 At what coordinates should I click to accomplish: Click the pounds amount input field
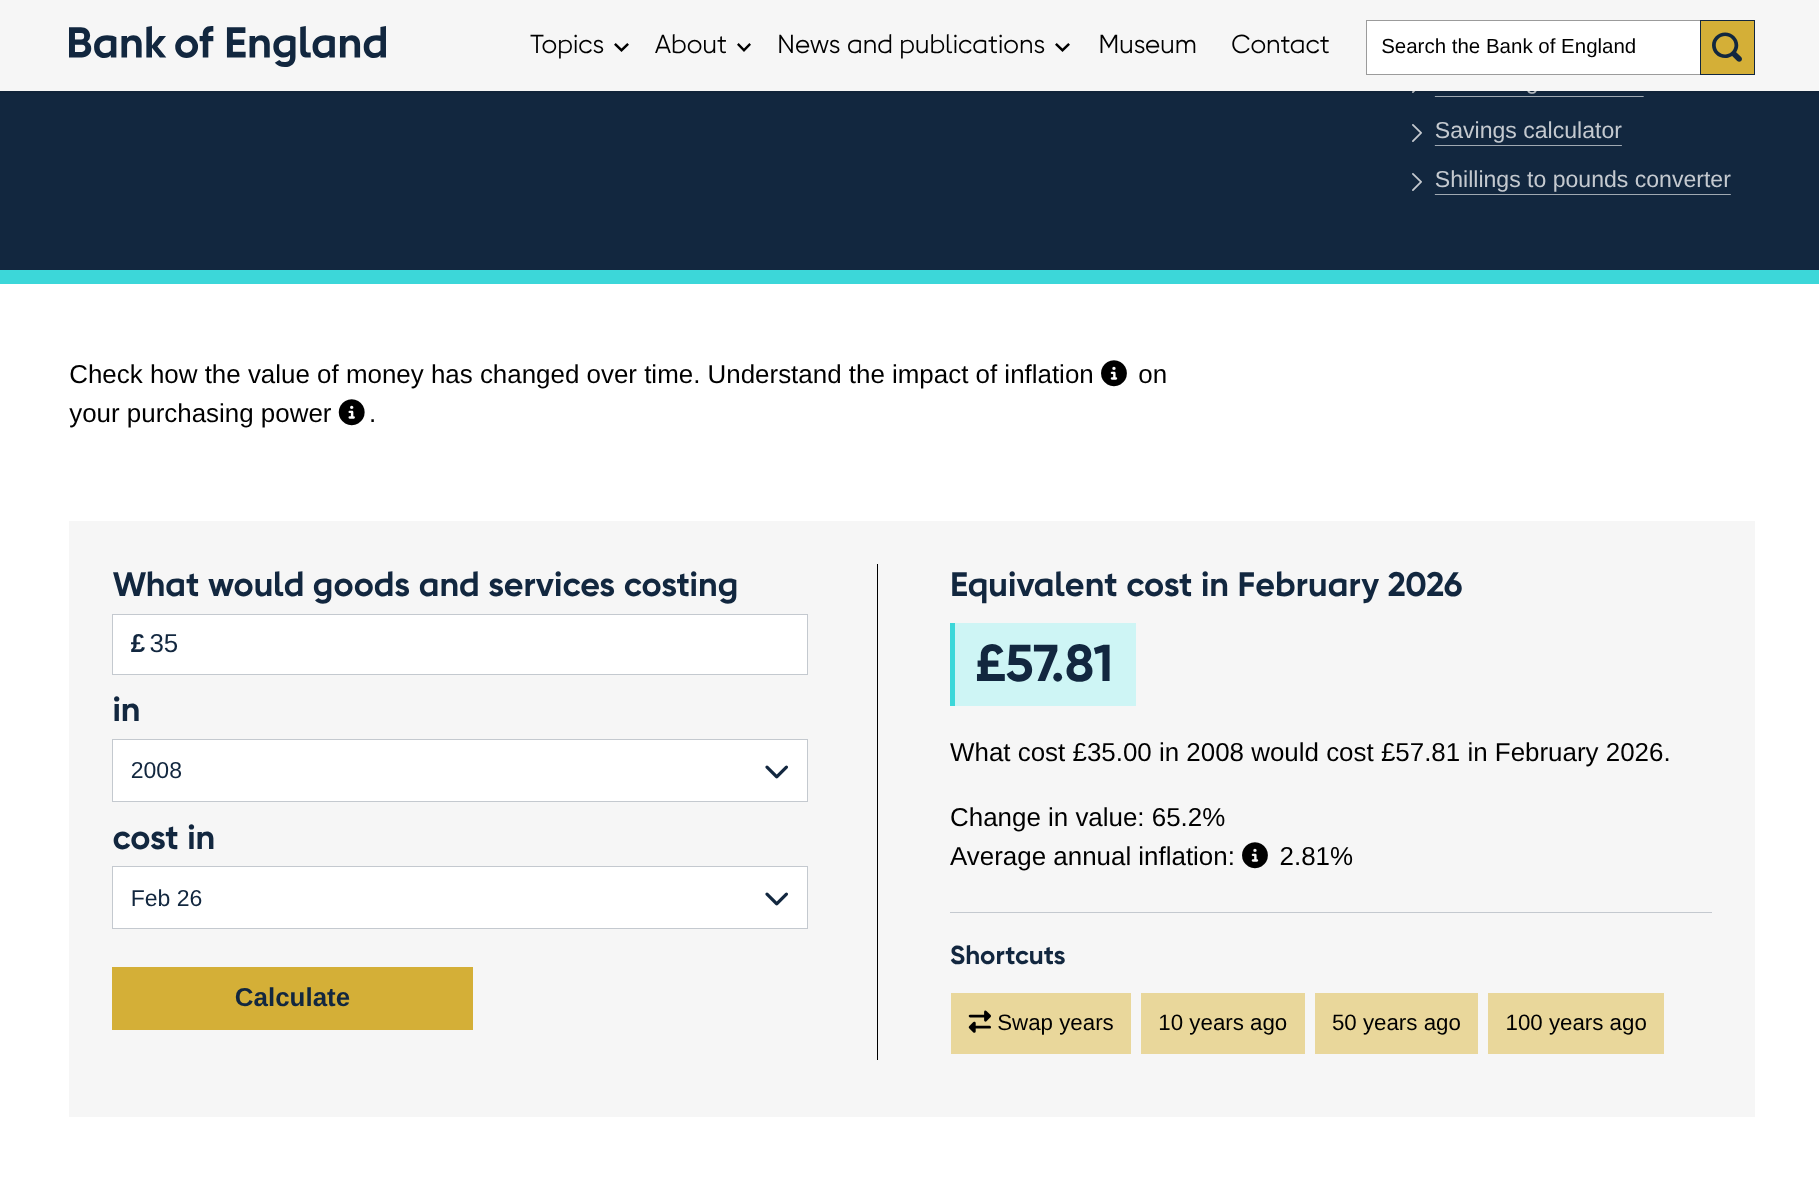pos(460,644)
